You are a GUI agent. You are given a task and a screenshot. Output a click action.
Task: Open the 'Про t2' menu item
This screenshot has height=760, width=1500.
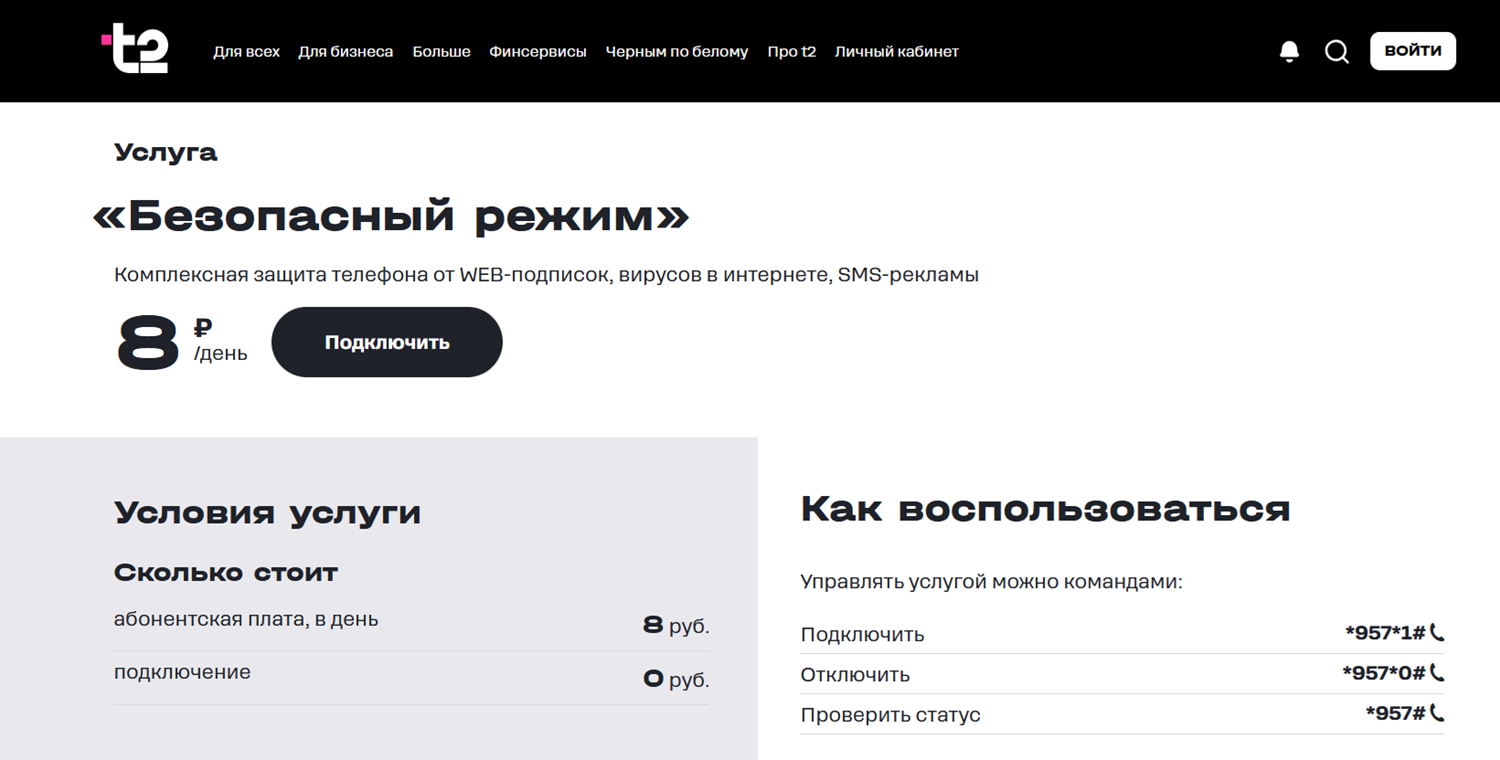[791, 51]
